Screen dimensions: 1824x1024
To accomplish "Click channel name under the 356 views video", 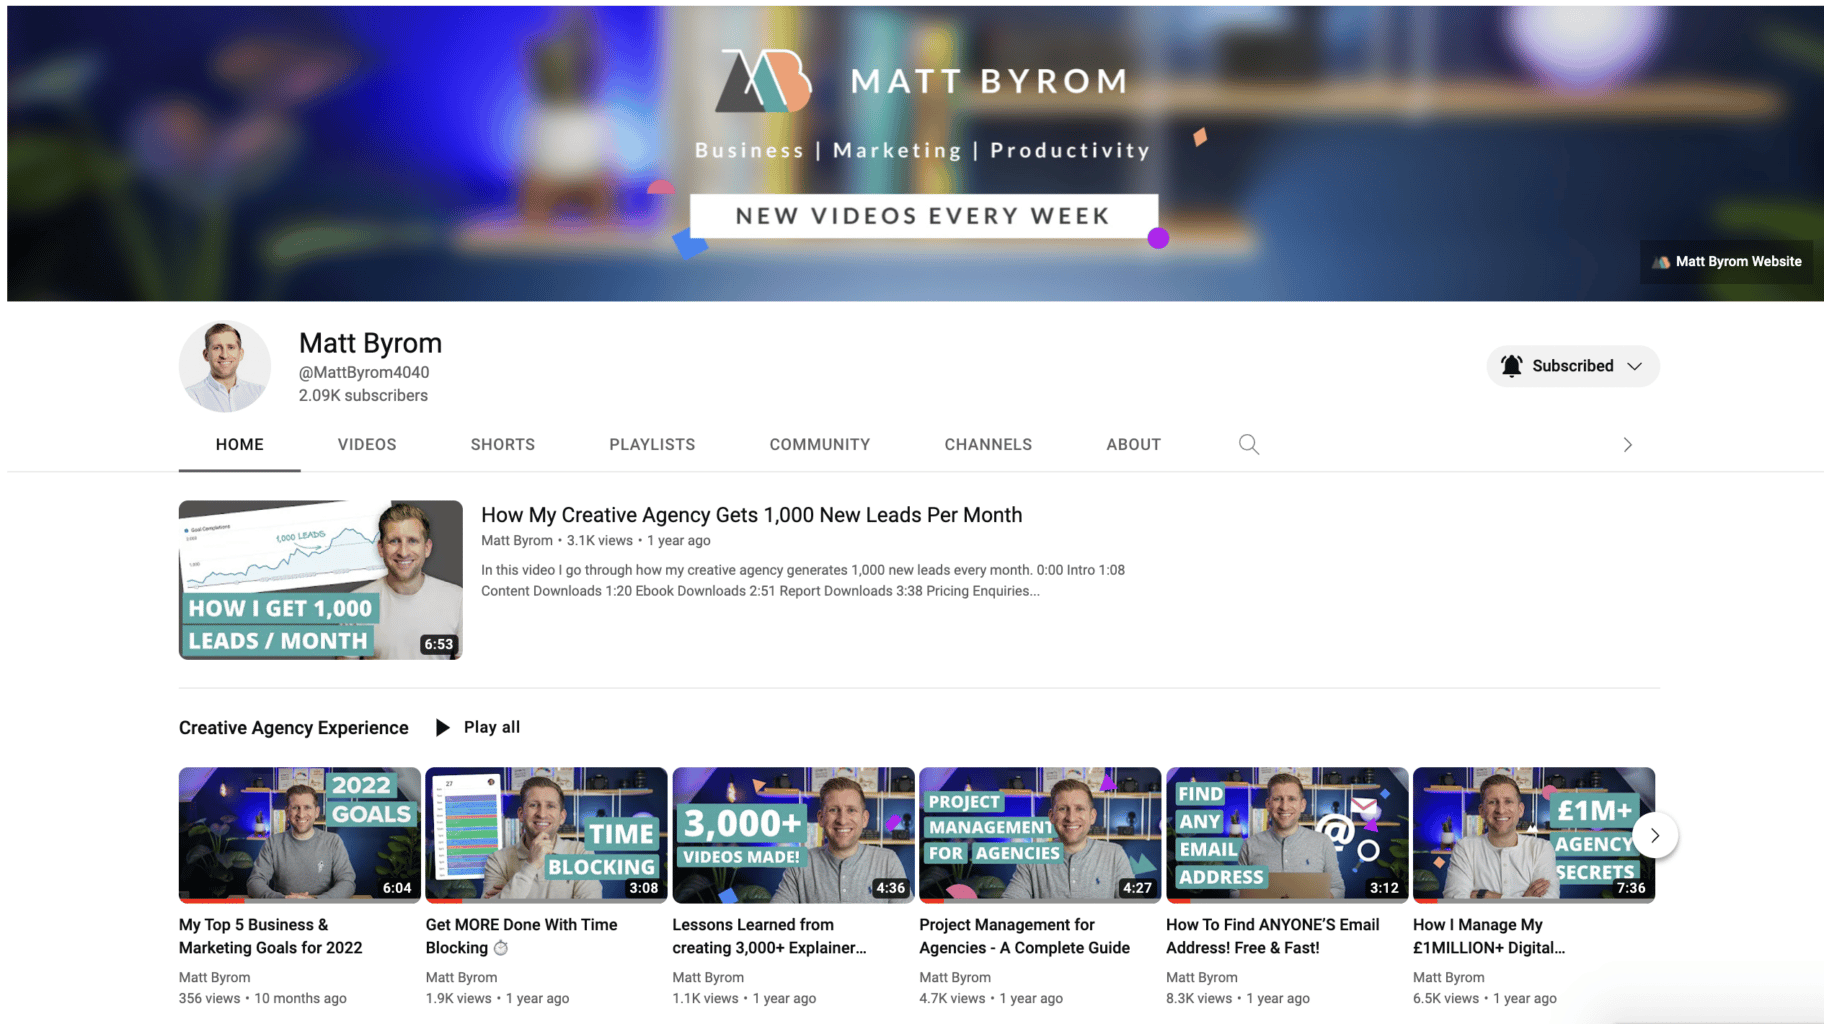I will click(x=214, y=977).
